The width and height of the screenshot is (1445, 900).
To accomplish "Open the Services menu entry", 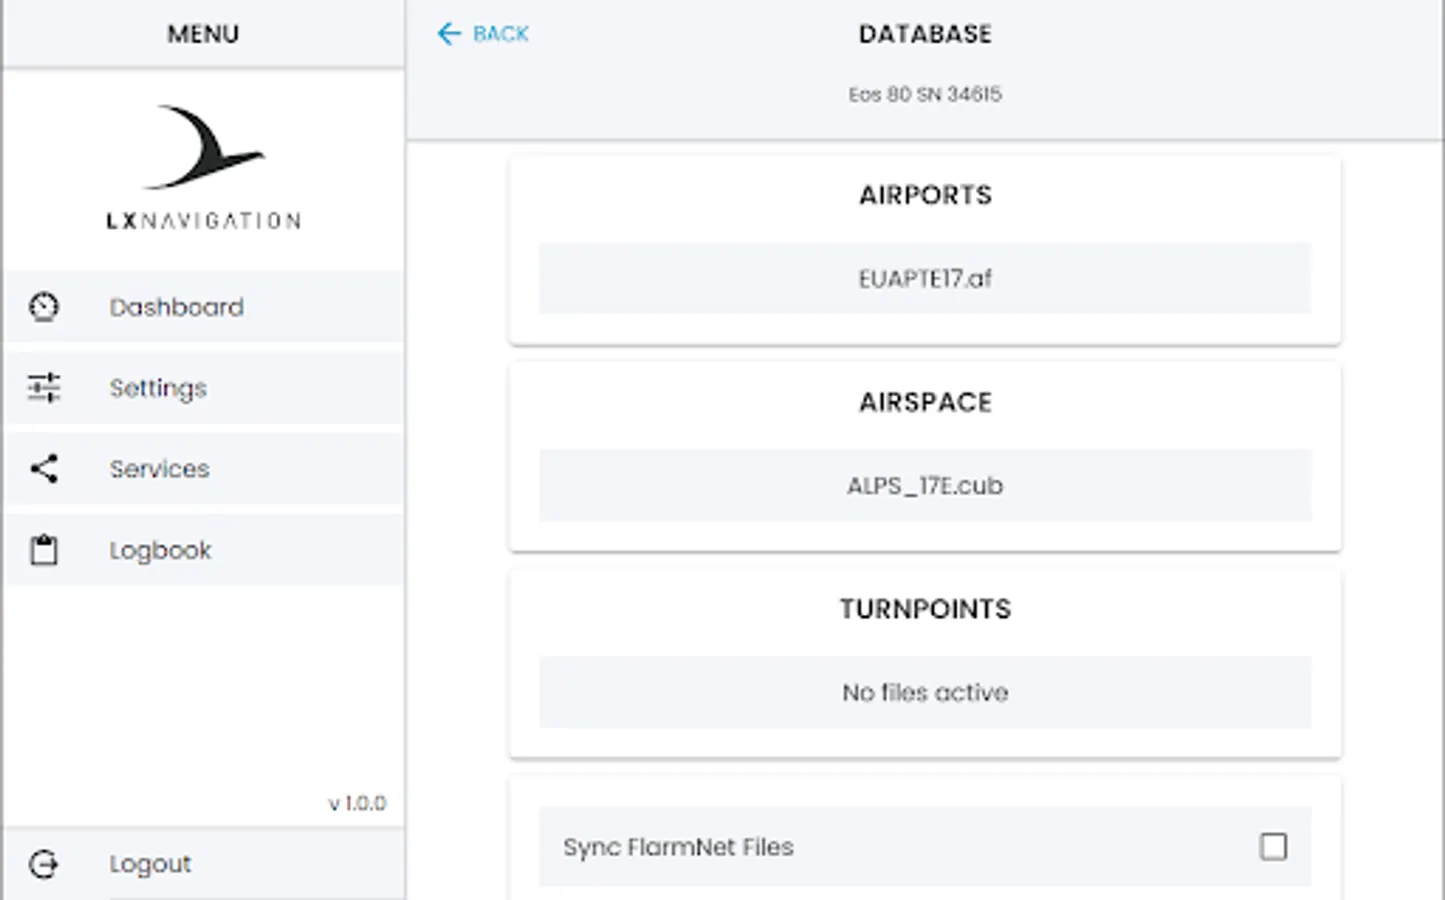I will (x=160, y=469).
